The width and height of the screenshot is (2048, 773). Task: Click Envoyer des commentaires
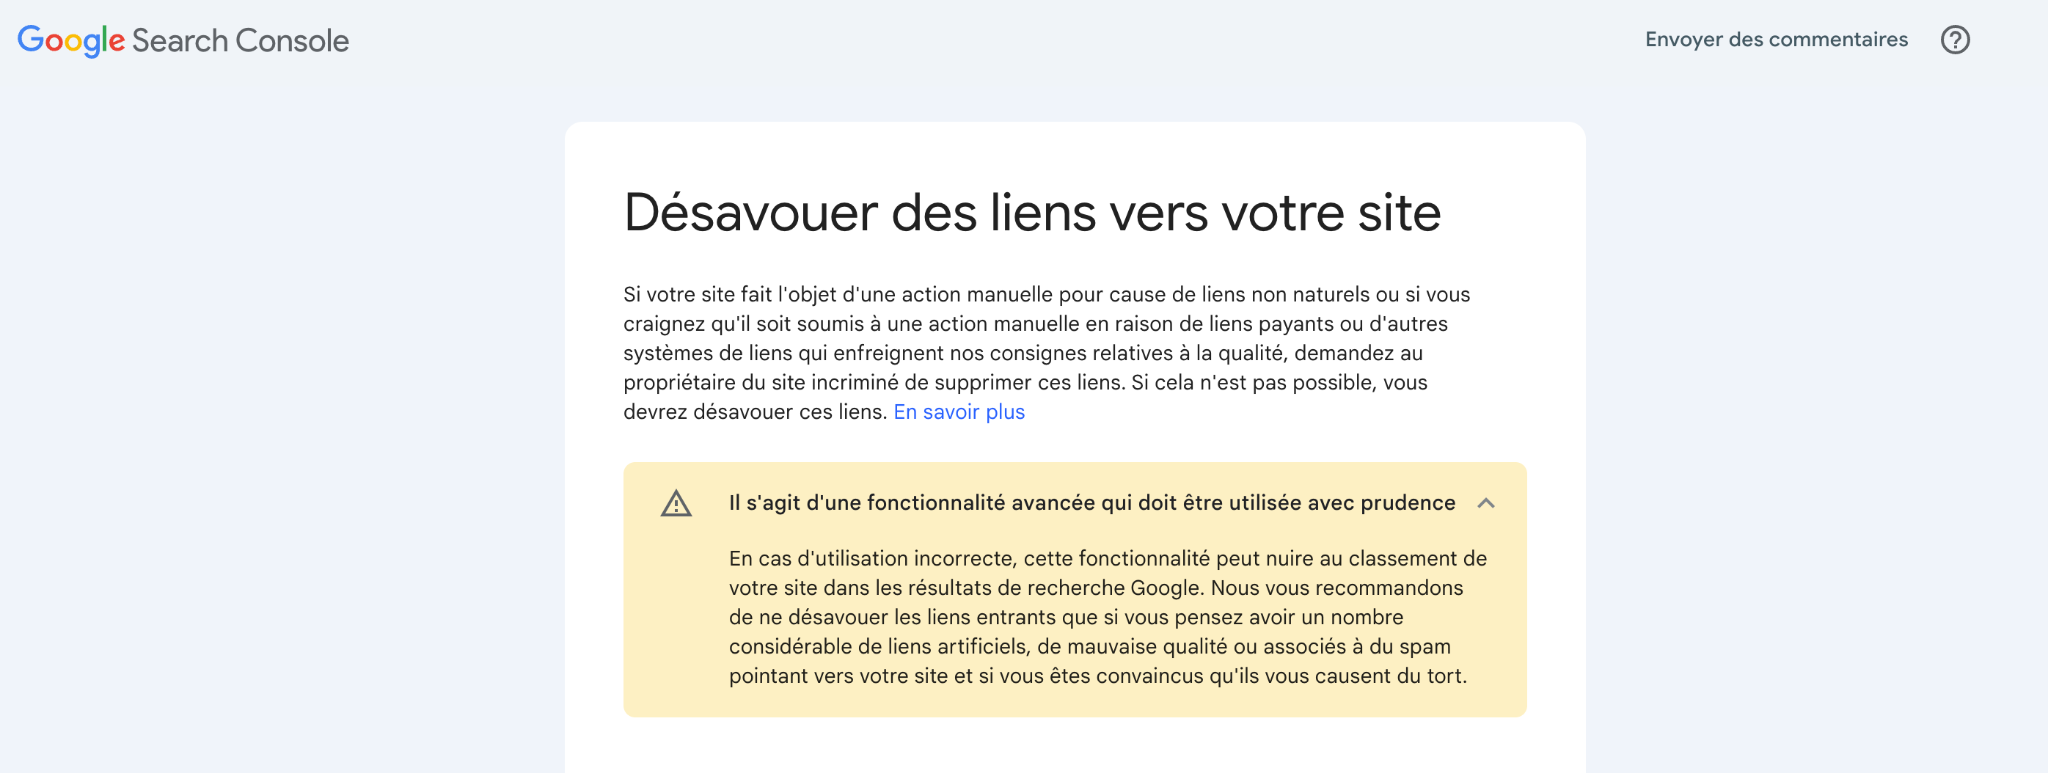pyautogui.click(x=1776, y=40)
